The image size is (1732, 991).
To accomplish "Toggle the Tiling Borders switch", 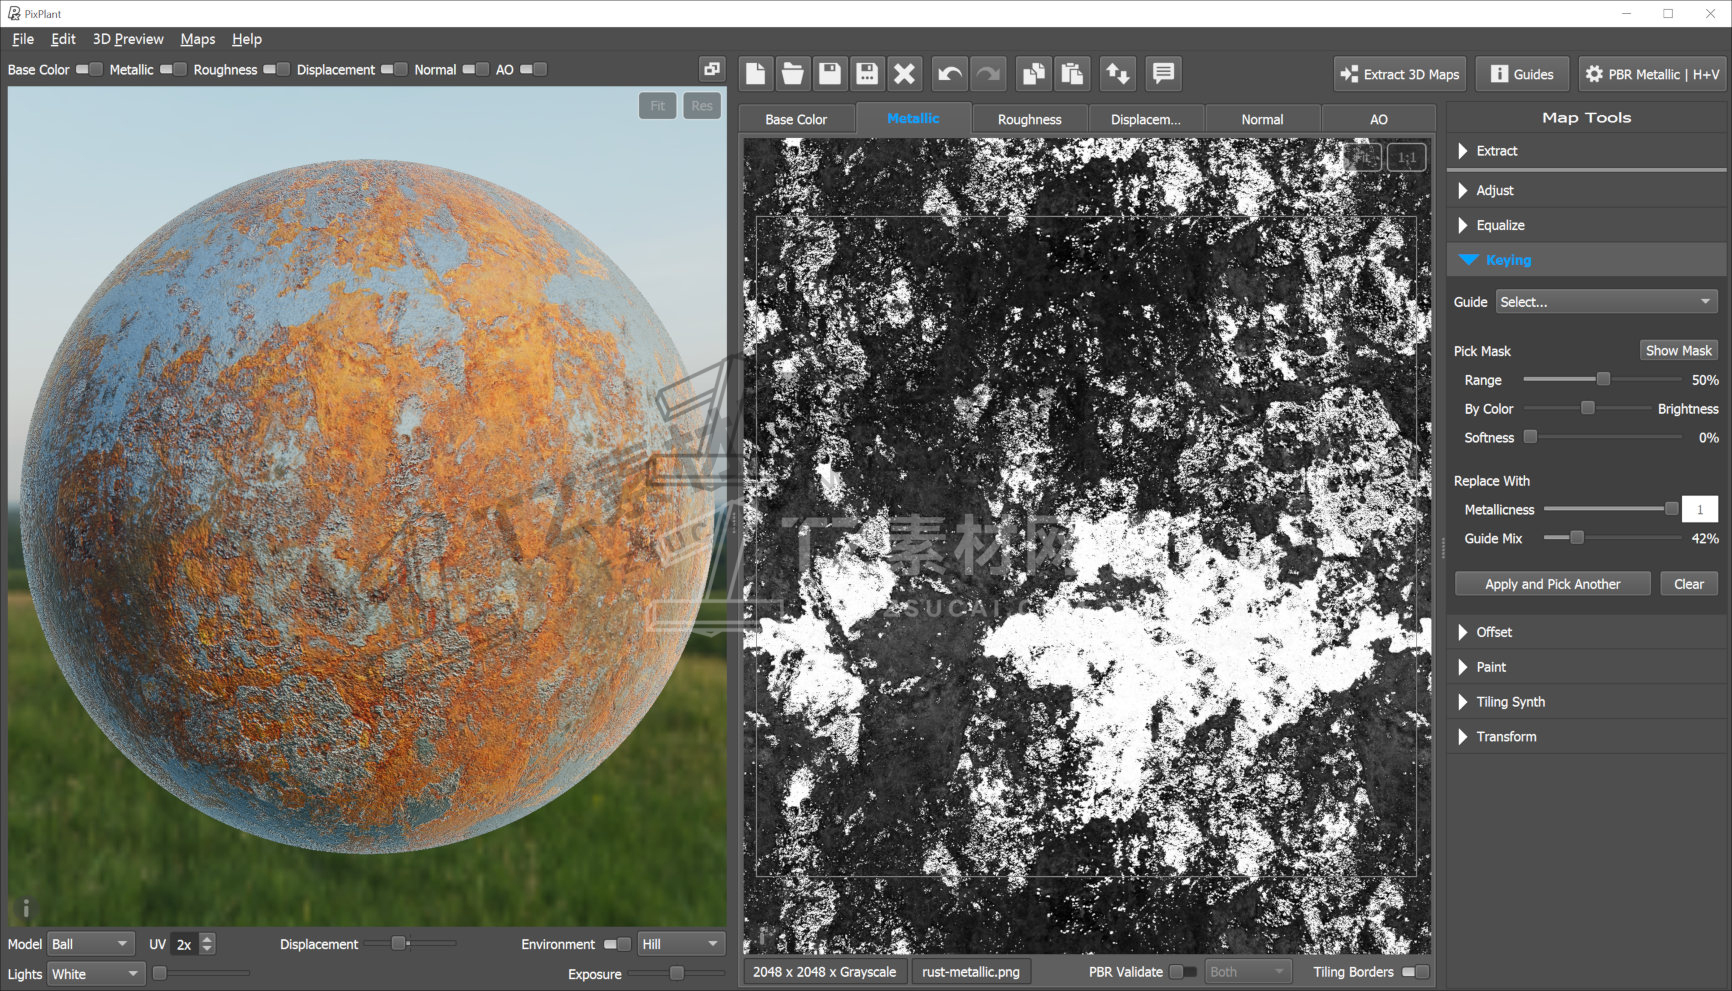I will (1415, 972).
